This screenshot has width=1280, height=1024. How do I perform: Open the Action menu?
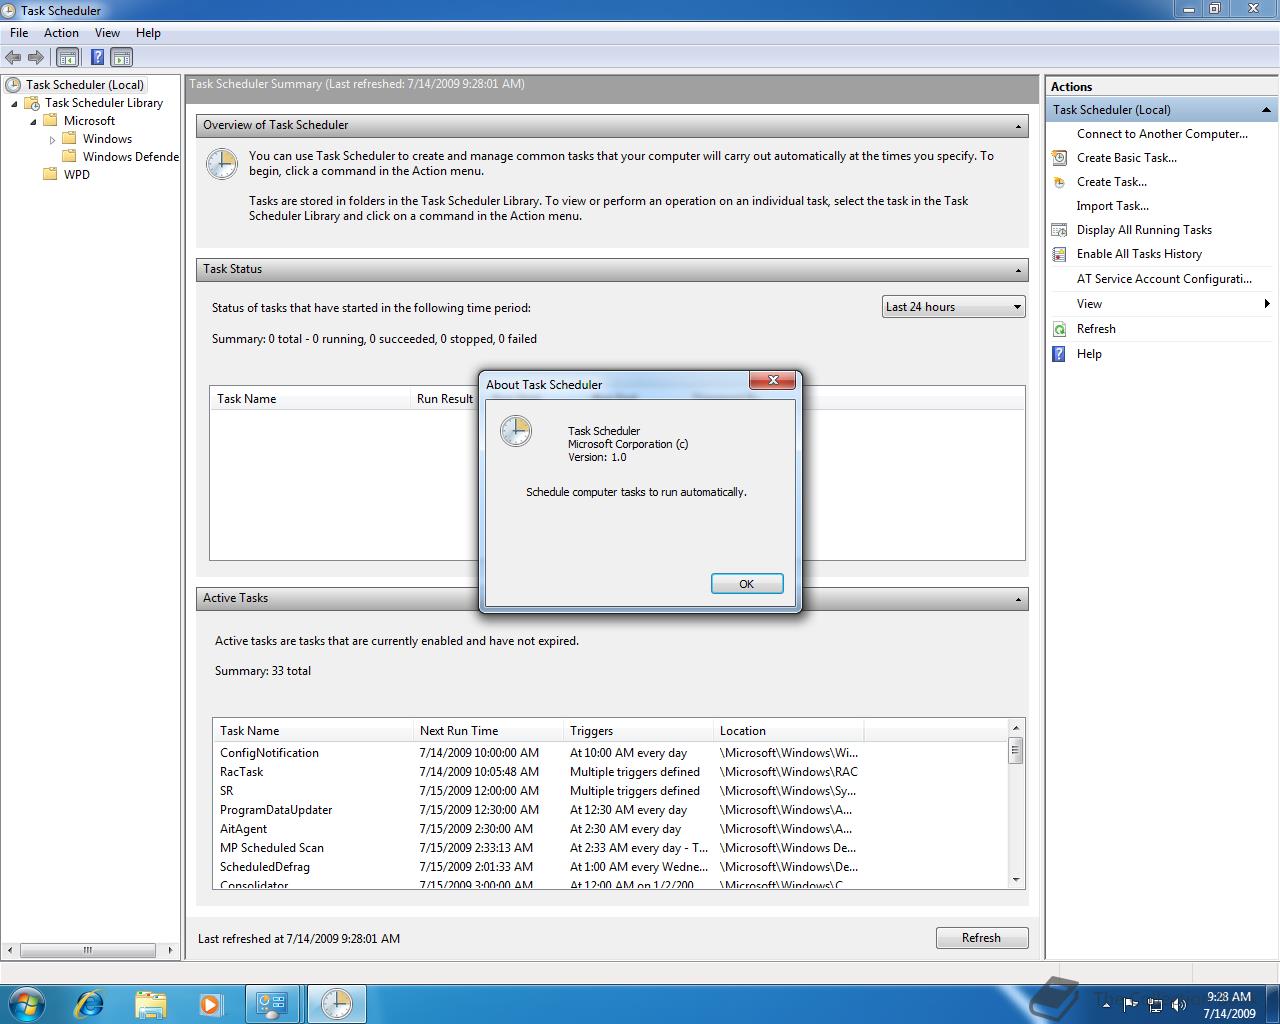click(61, 33)
